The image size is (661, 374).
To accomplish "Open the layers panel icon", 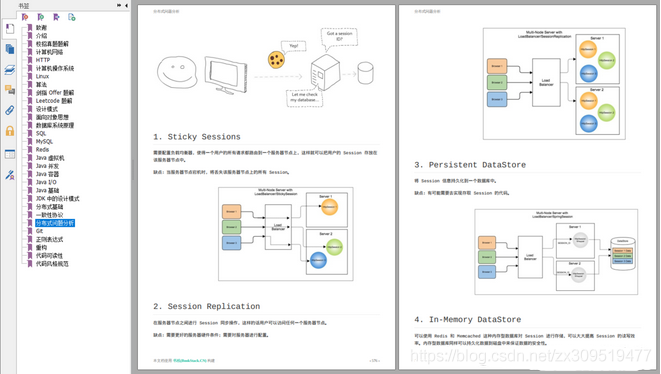I will (10, 70).
